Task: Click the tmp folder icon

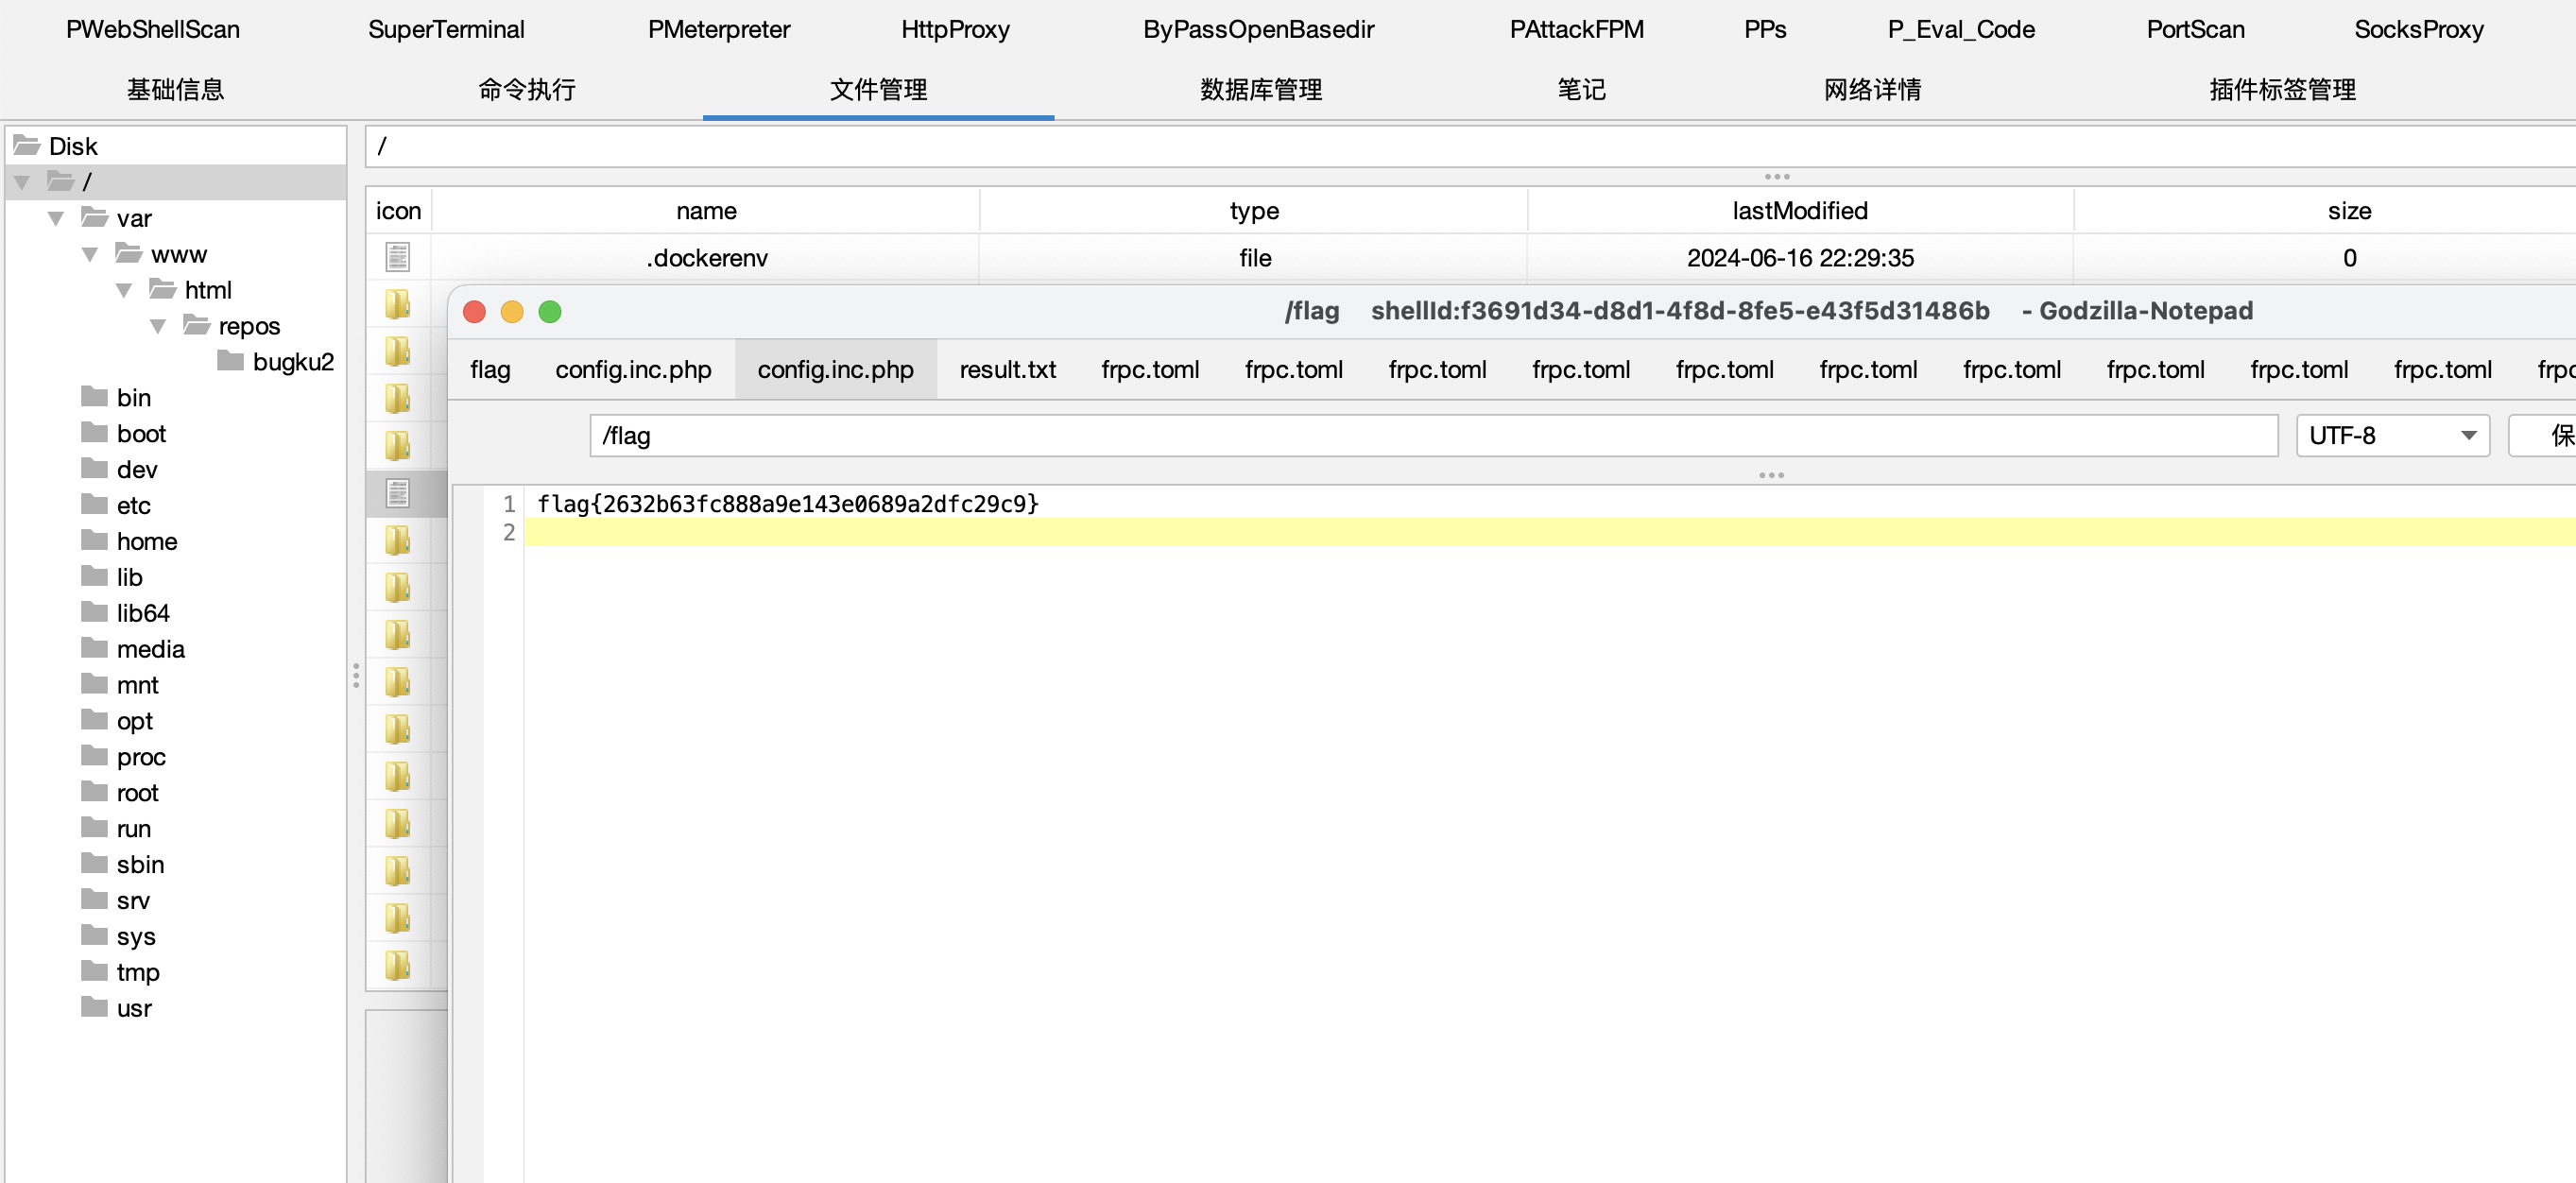Action: (95, 971)
